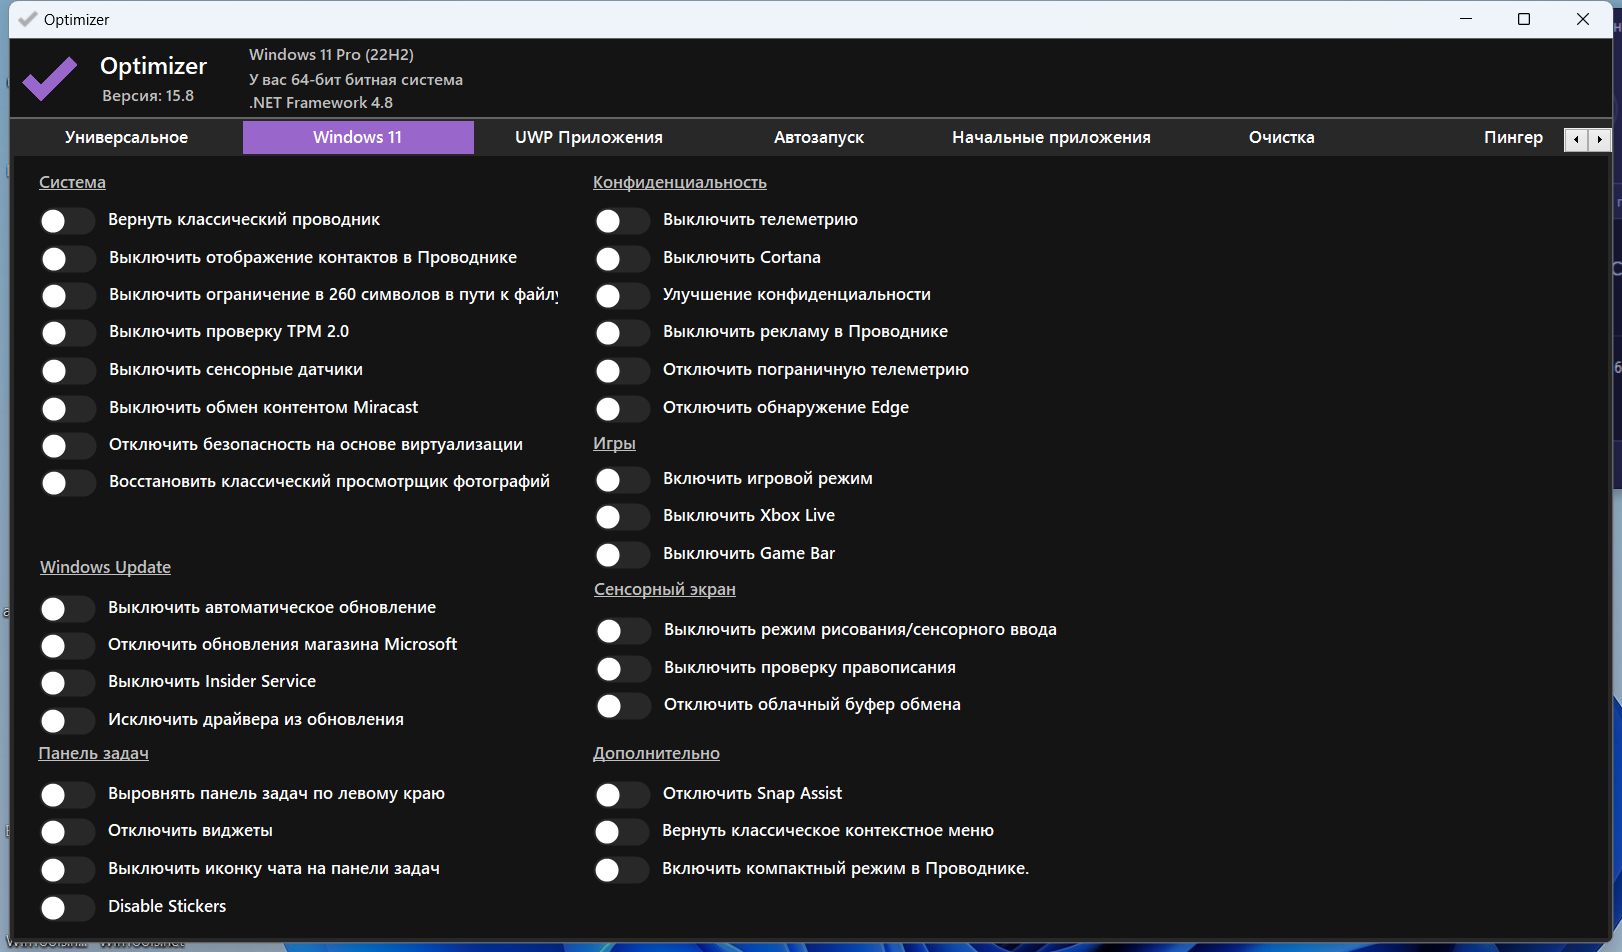Viewport: 1622px width, 952px height.
Task: Toggle Отключить обнаружение Edge switch
Action: 621,409
